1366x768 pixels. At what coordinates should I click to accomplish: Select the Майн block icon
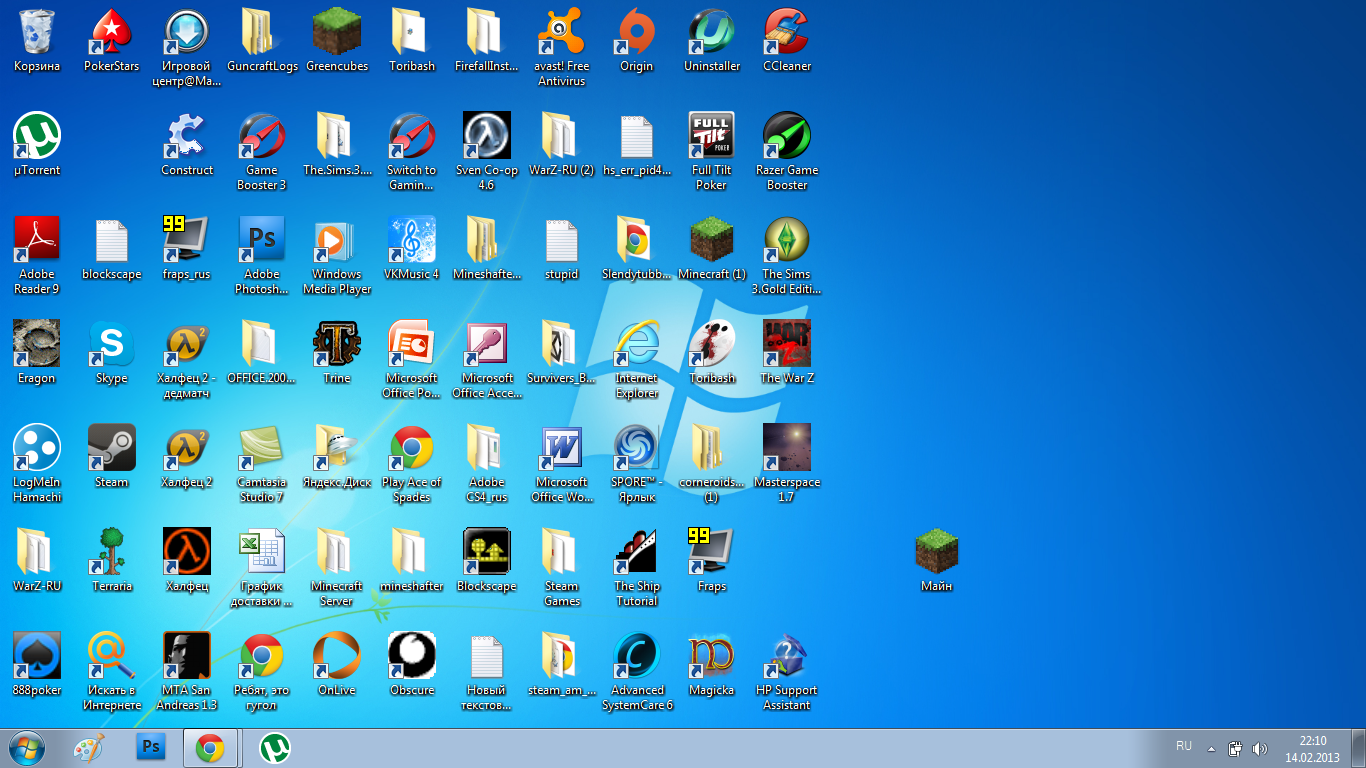(937, 552)
